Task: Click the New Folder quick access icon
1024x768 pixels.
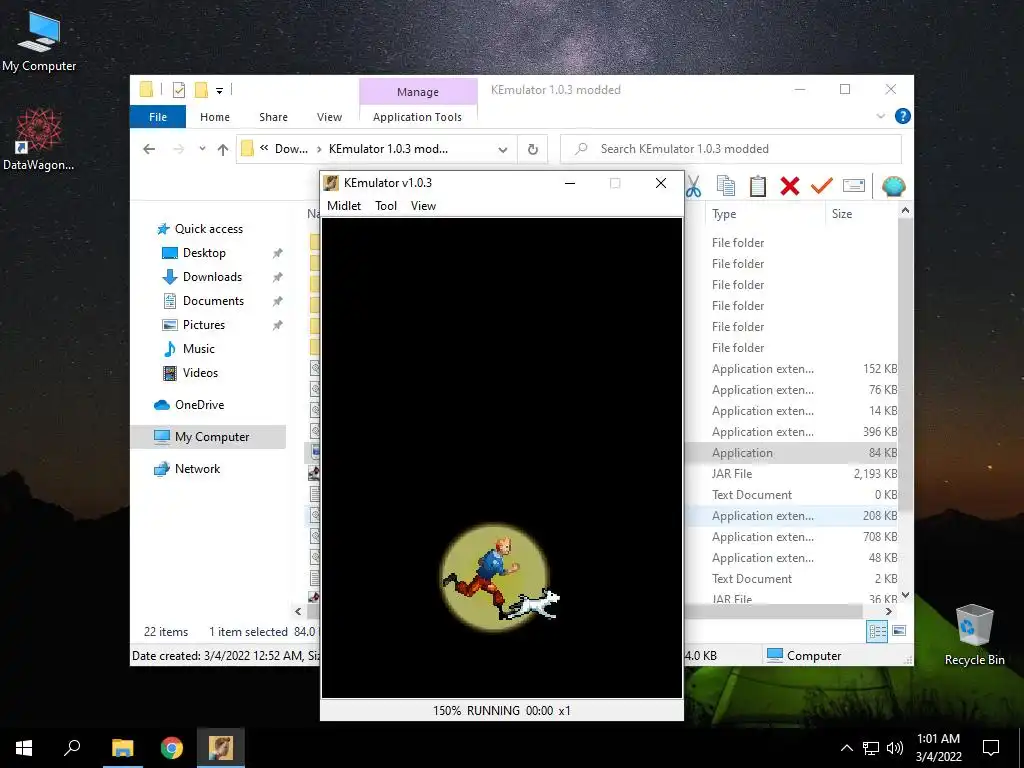Action: [x=201, y=90]
